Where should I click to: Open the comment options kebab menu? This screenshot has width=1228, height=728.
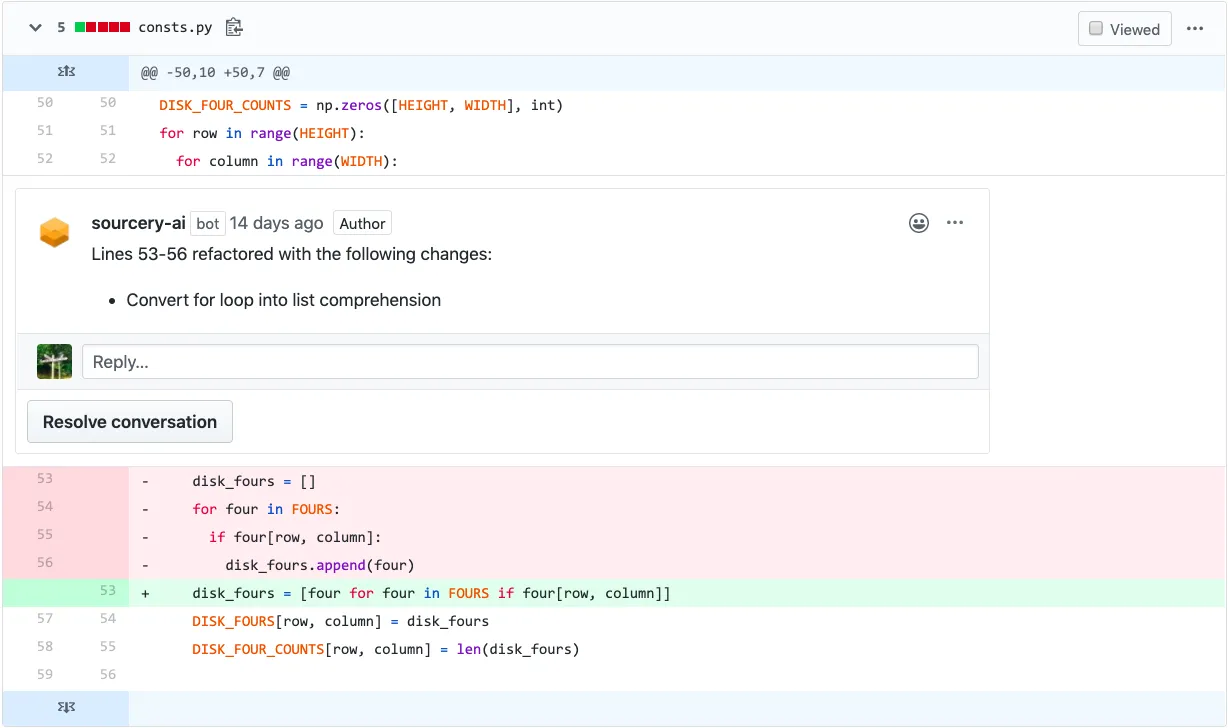tap(954, 223)
